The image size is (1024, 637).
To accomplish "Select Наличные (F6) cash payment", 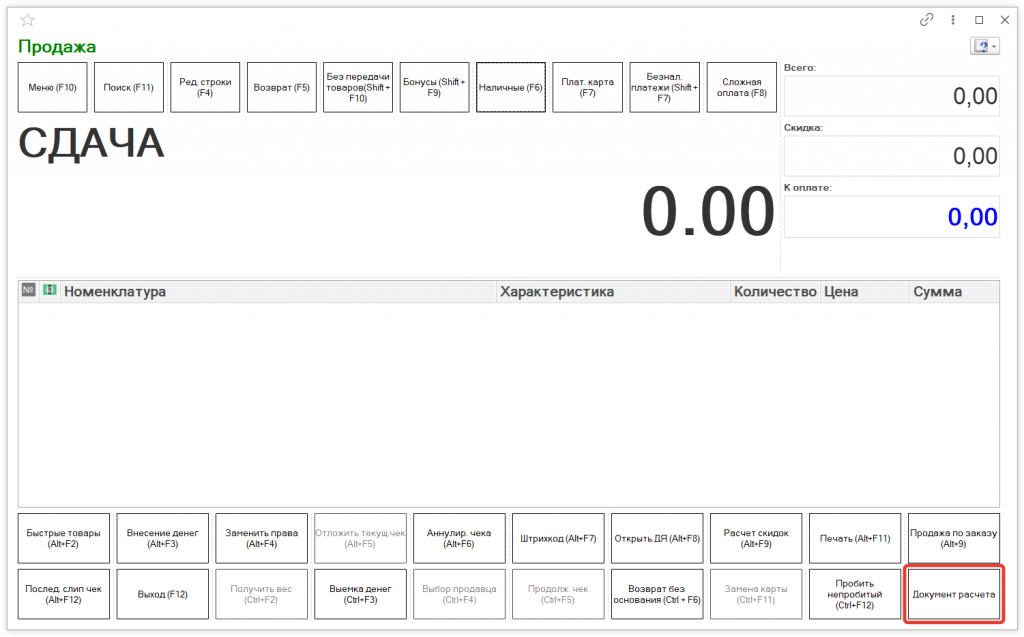I will (510, 88).
